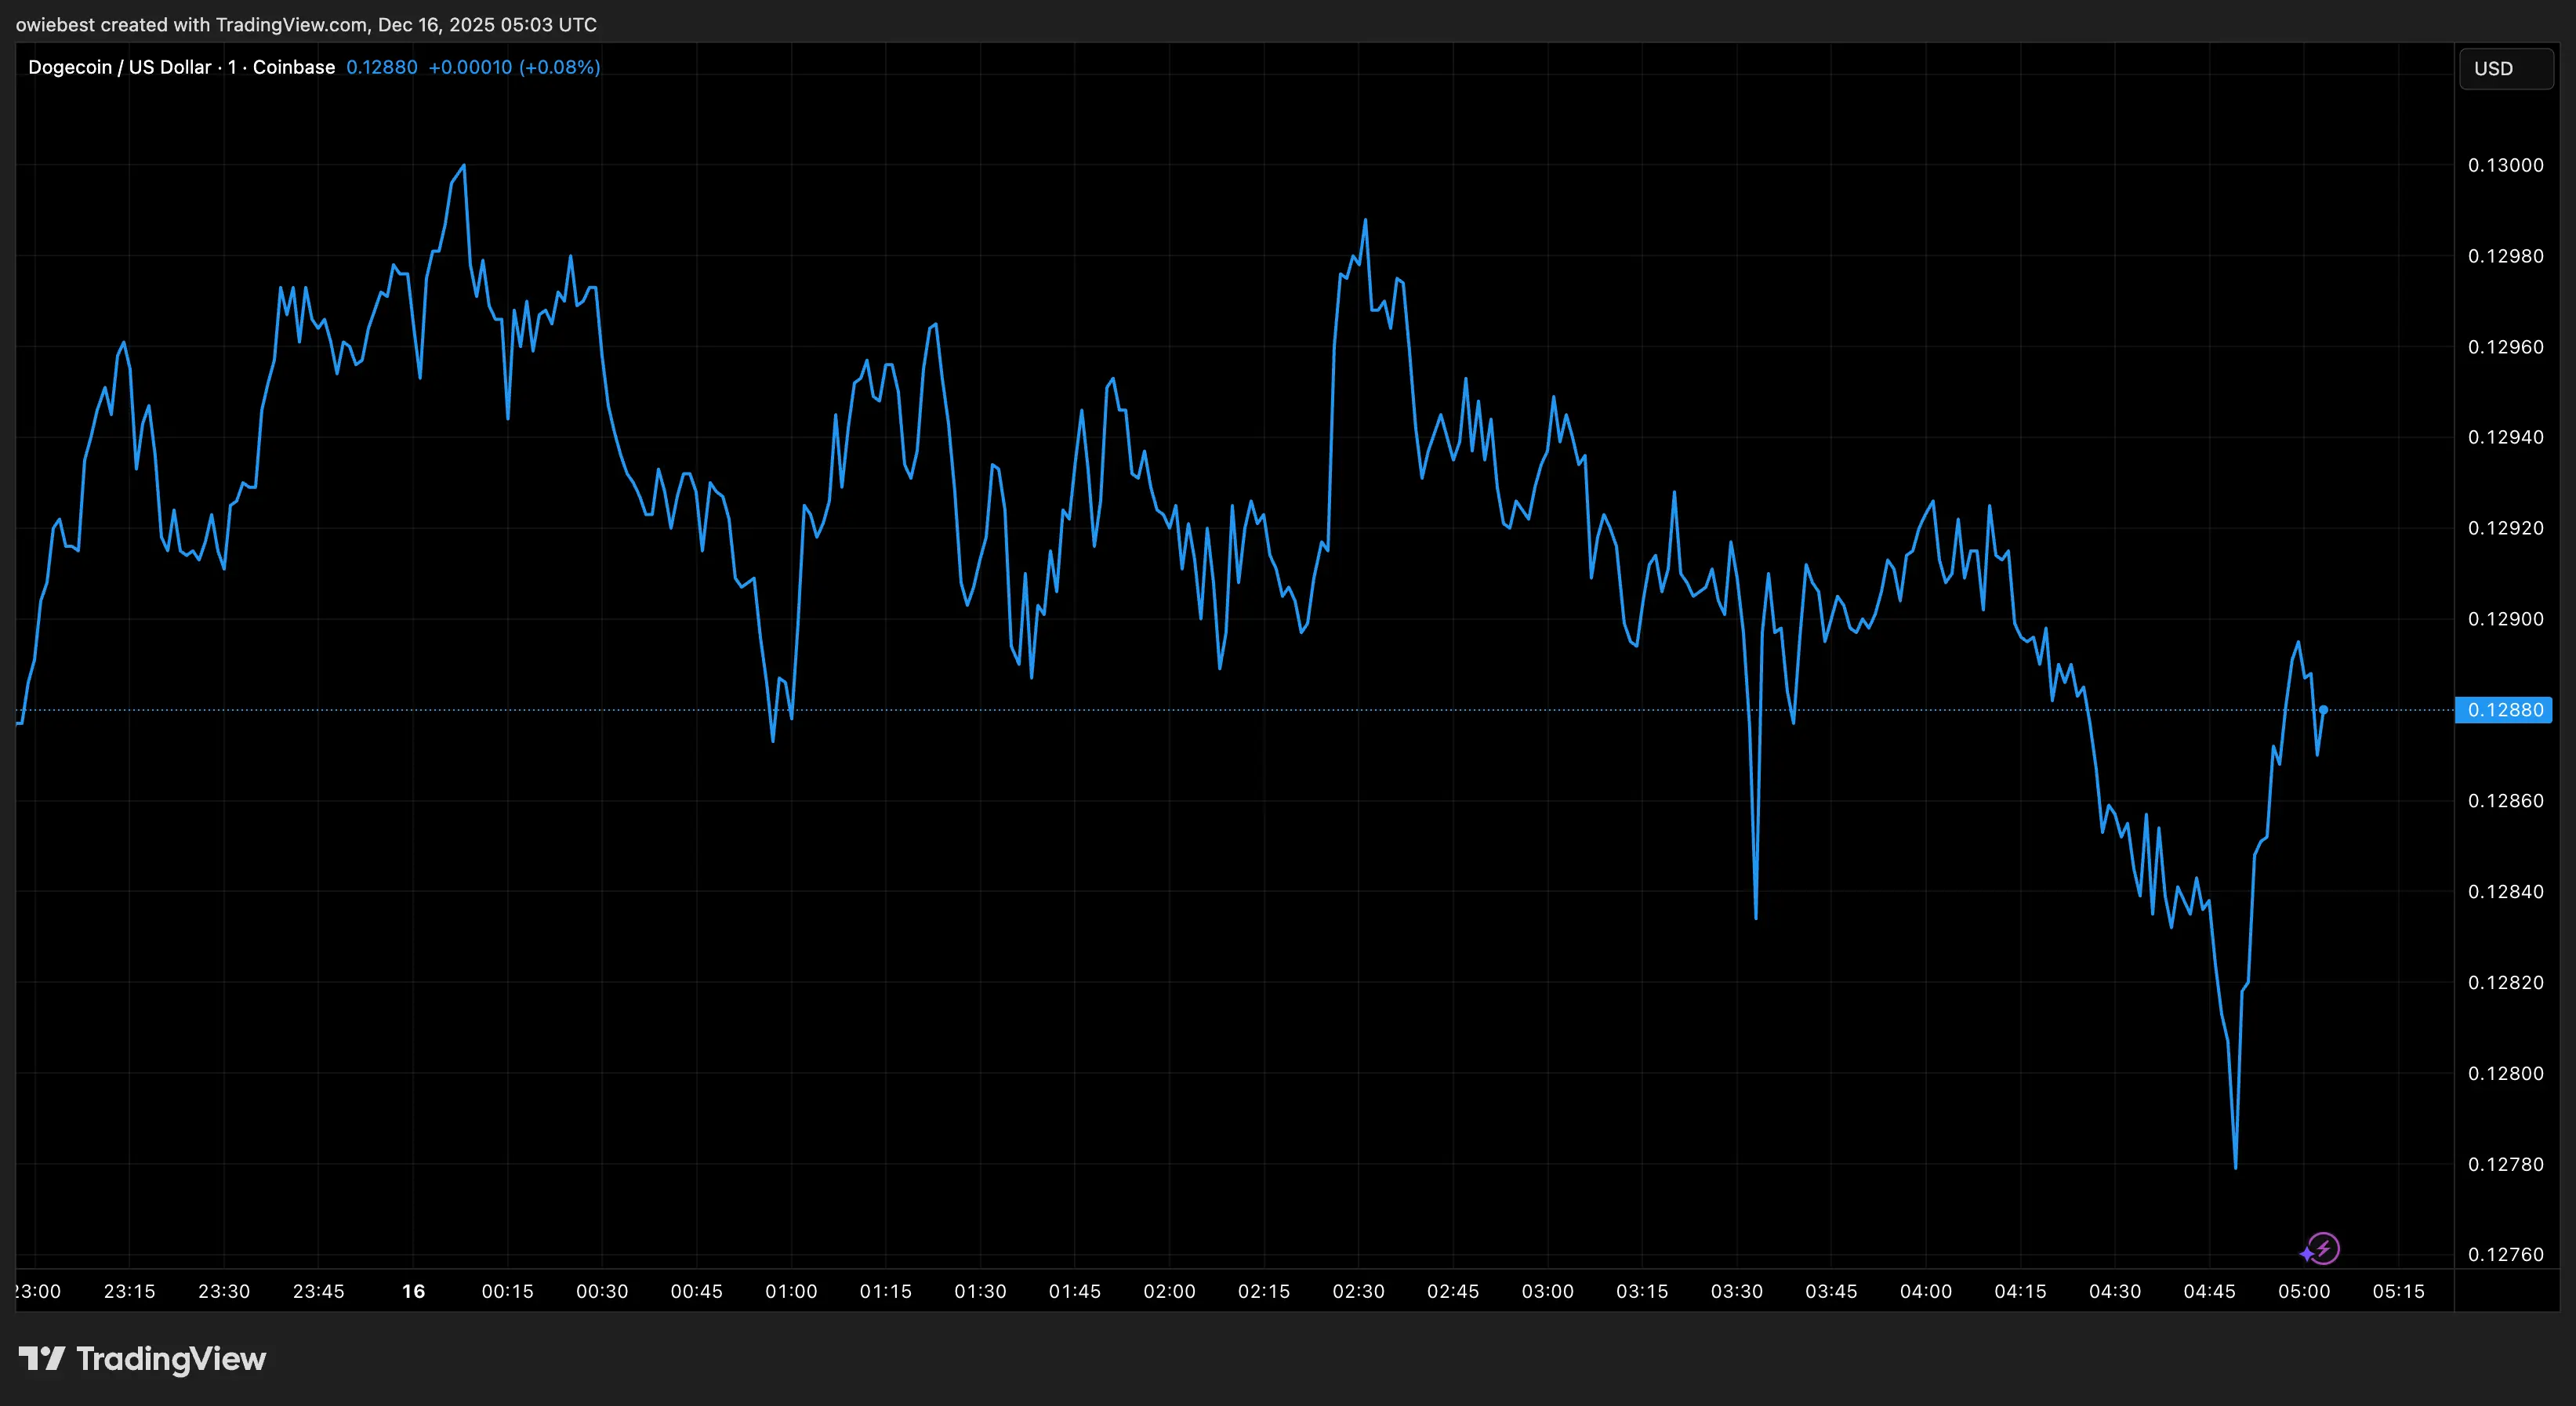This screenshot has height=1406, width=2576.
Task: Click the bold date label 16 on time axis
Action: click(x=412, y=1290)
